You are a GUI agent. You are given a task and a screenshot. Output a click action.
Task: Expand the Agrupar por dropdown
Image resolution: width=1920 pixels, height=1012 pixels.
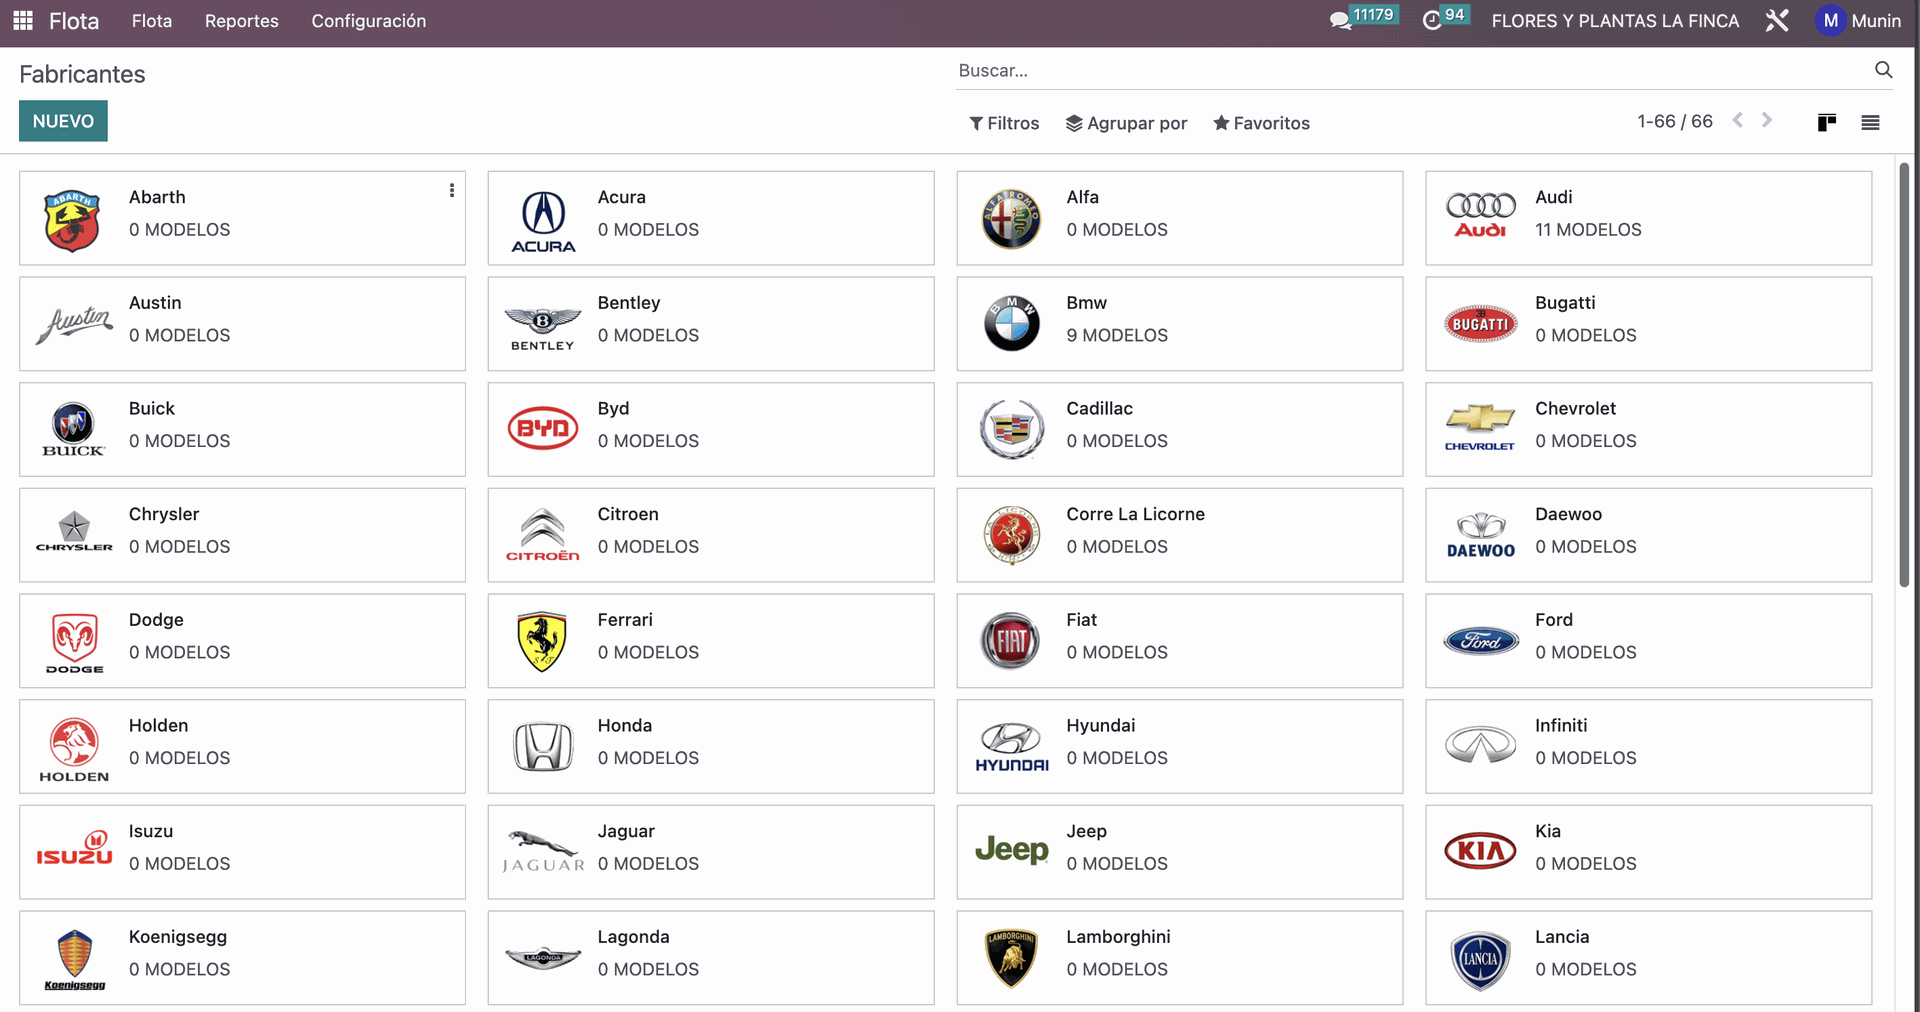click(x=1126, y=123)
